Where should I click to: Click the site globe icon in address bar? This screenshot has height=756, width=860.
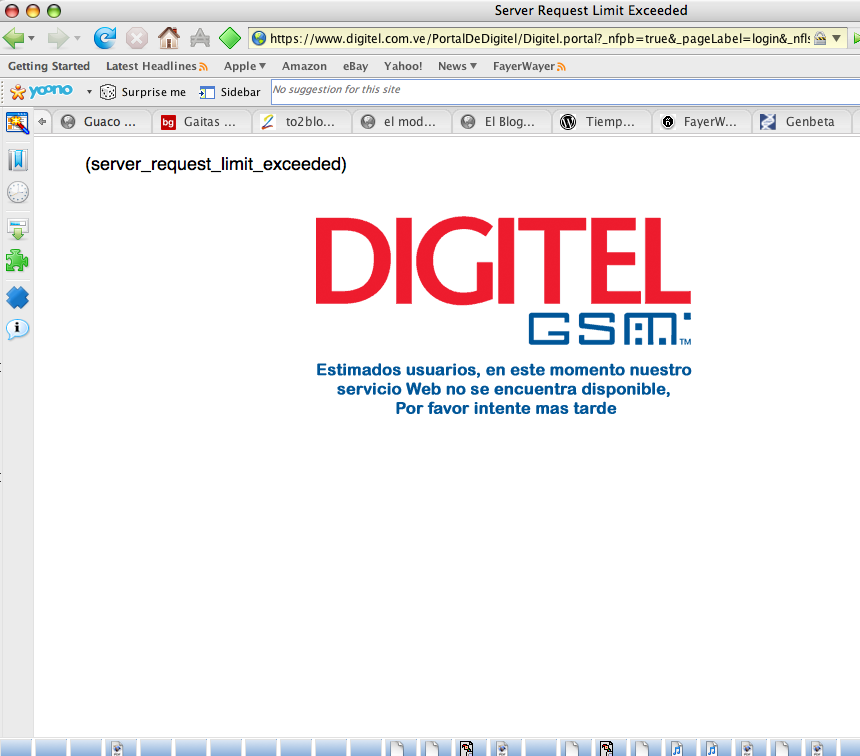click(259, 38)
